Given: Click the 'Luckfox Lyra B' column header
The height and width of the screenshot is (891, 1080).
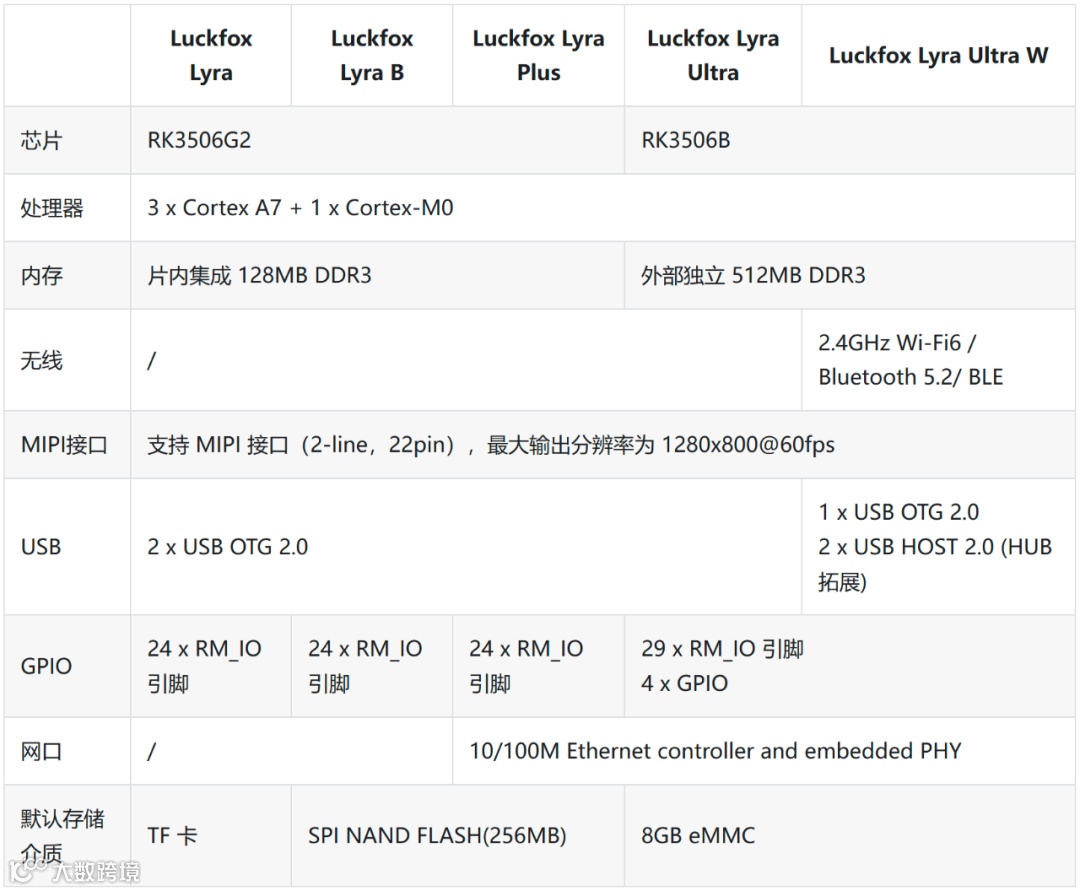Looking at the screenshot, I should pos(372,55).
